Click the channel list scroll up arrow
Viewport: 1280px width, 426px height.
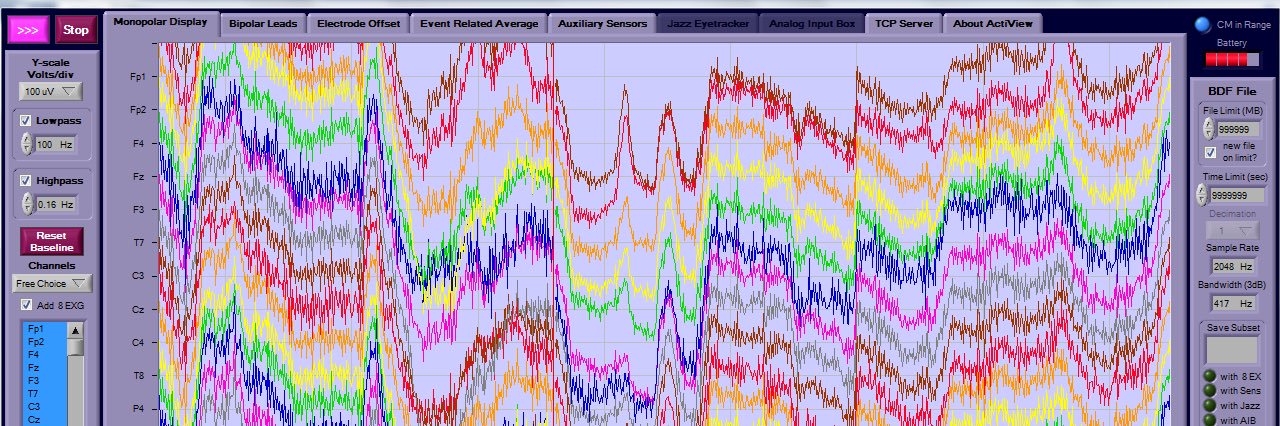(75, 330)
